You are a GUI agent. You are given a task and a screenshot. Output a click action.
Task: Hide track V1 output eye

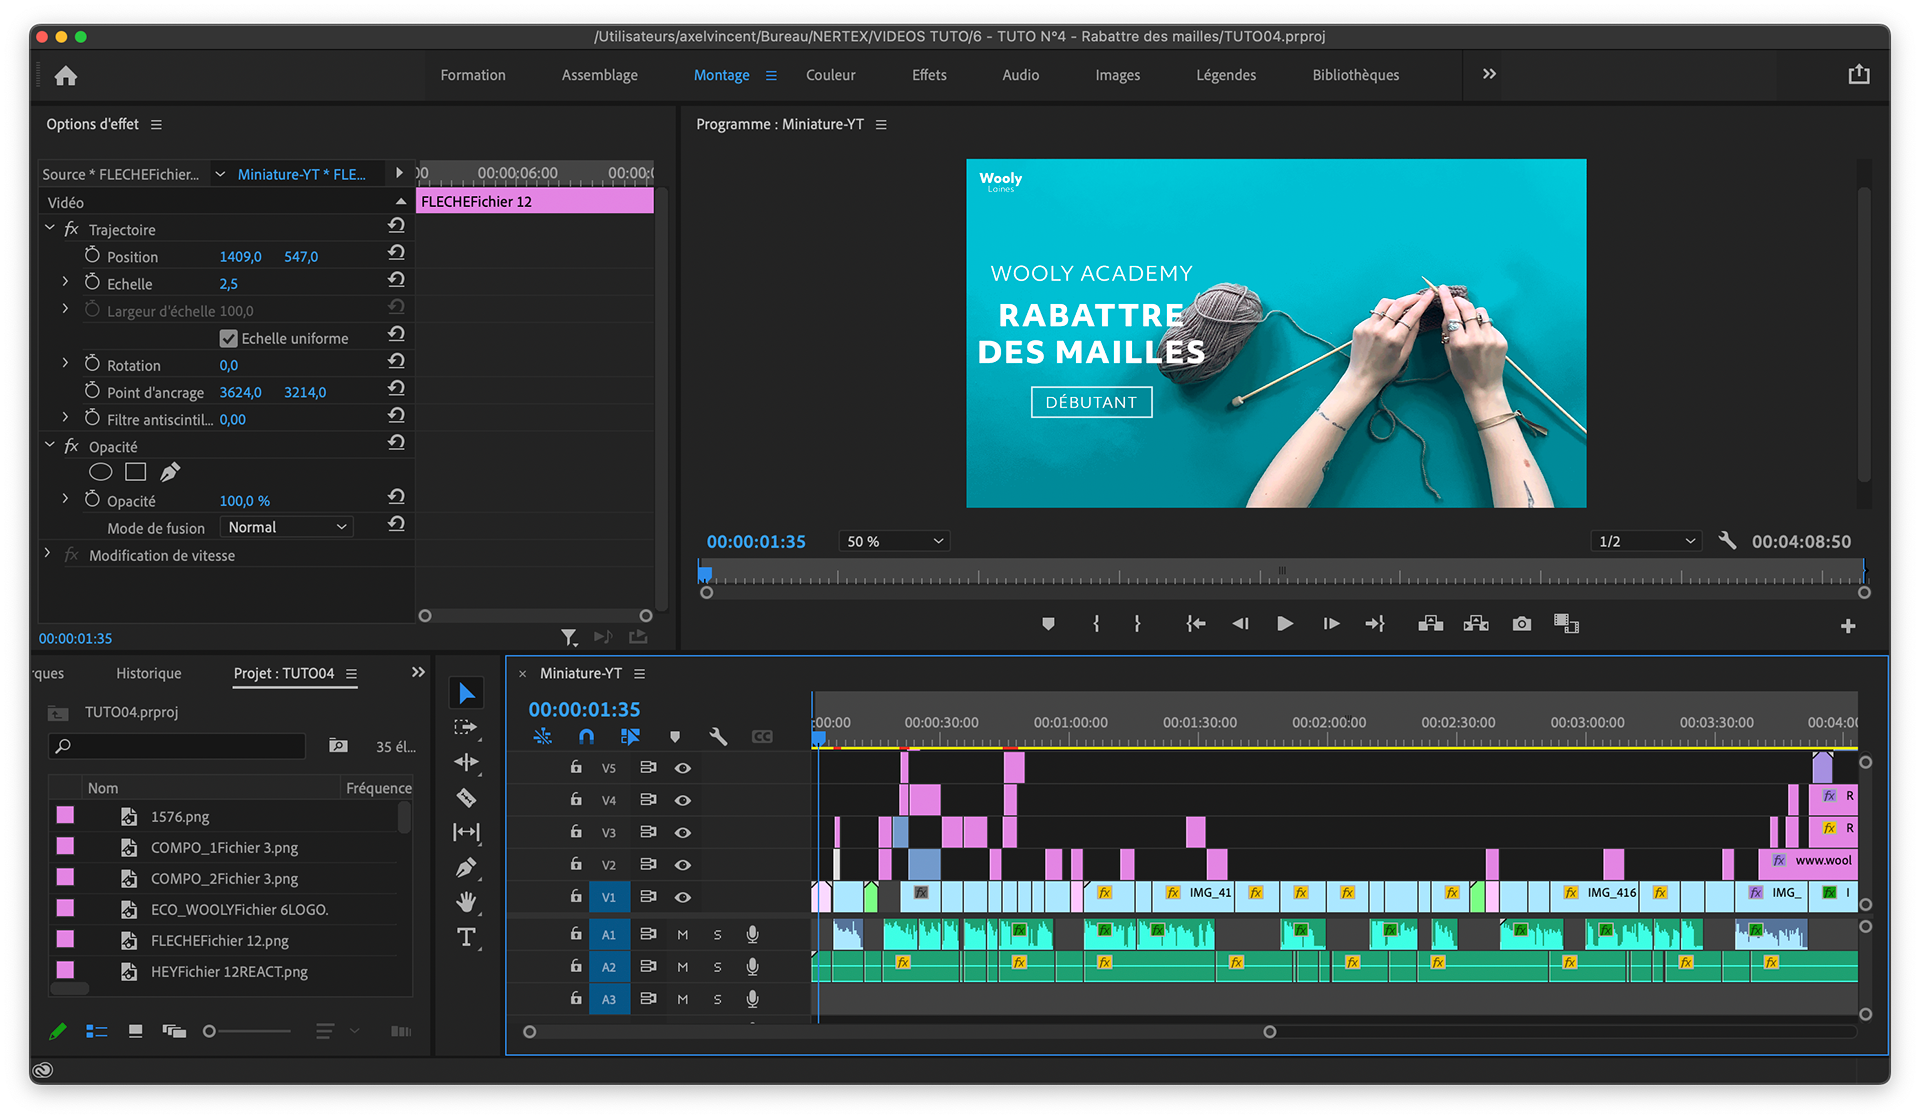683,897
